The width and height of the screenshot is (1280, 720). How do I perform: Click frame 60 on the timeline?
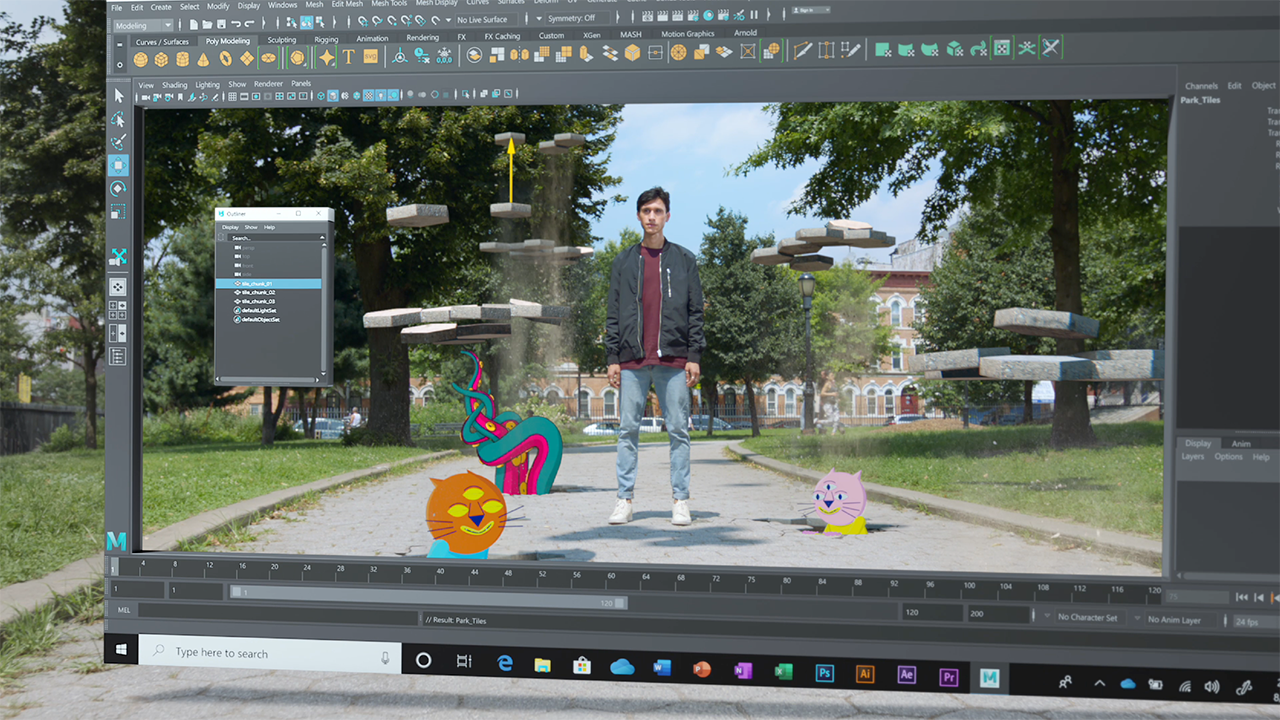pos(610,573)
